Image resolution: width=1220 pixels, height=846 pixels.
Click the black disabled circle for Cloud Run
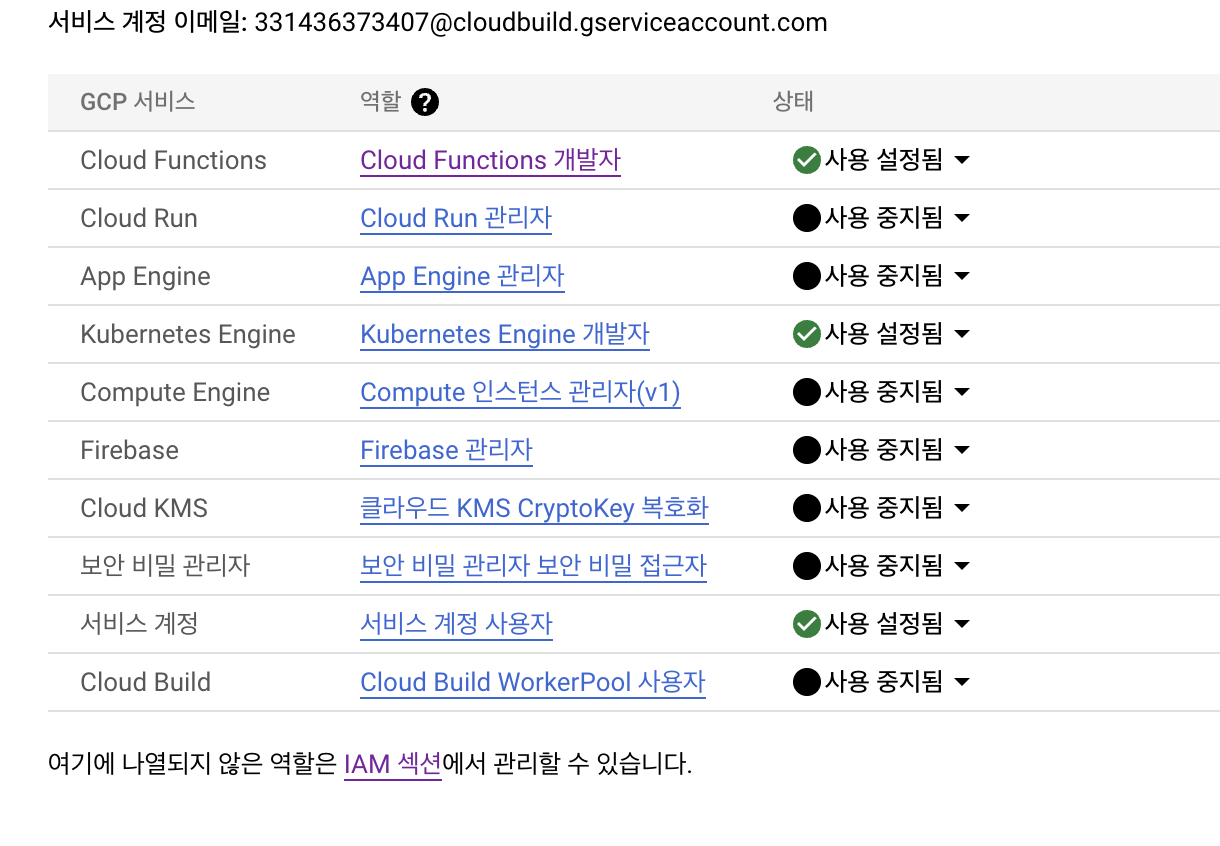(x=806, y=218)
